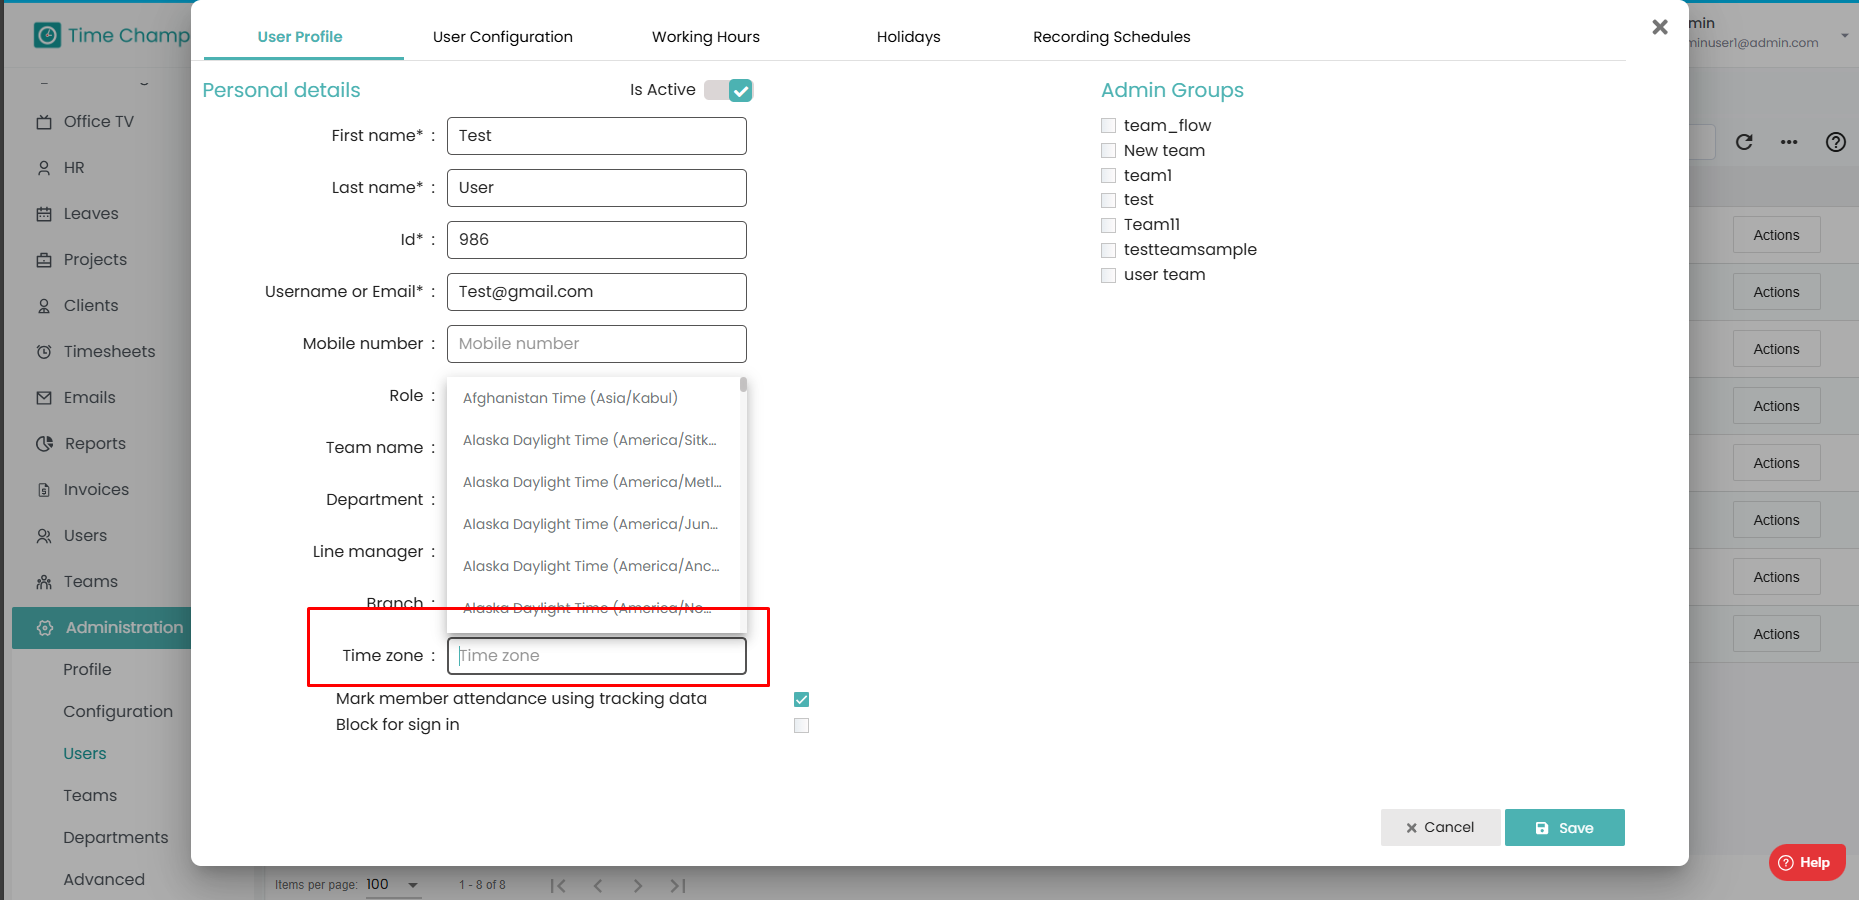Viewport: 1859px width, 900px height.
Task: Open Projects briefcase icon in sidebar
Action: [x=44, y=260]
